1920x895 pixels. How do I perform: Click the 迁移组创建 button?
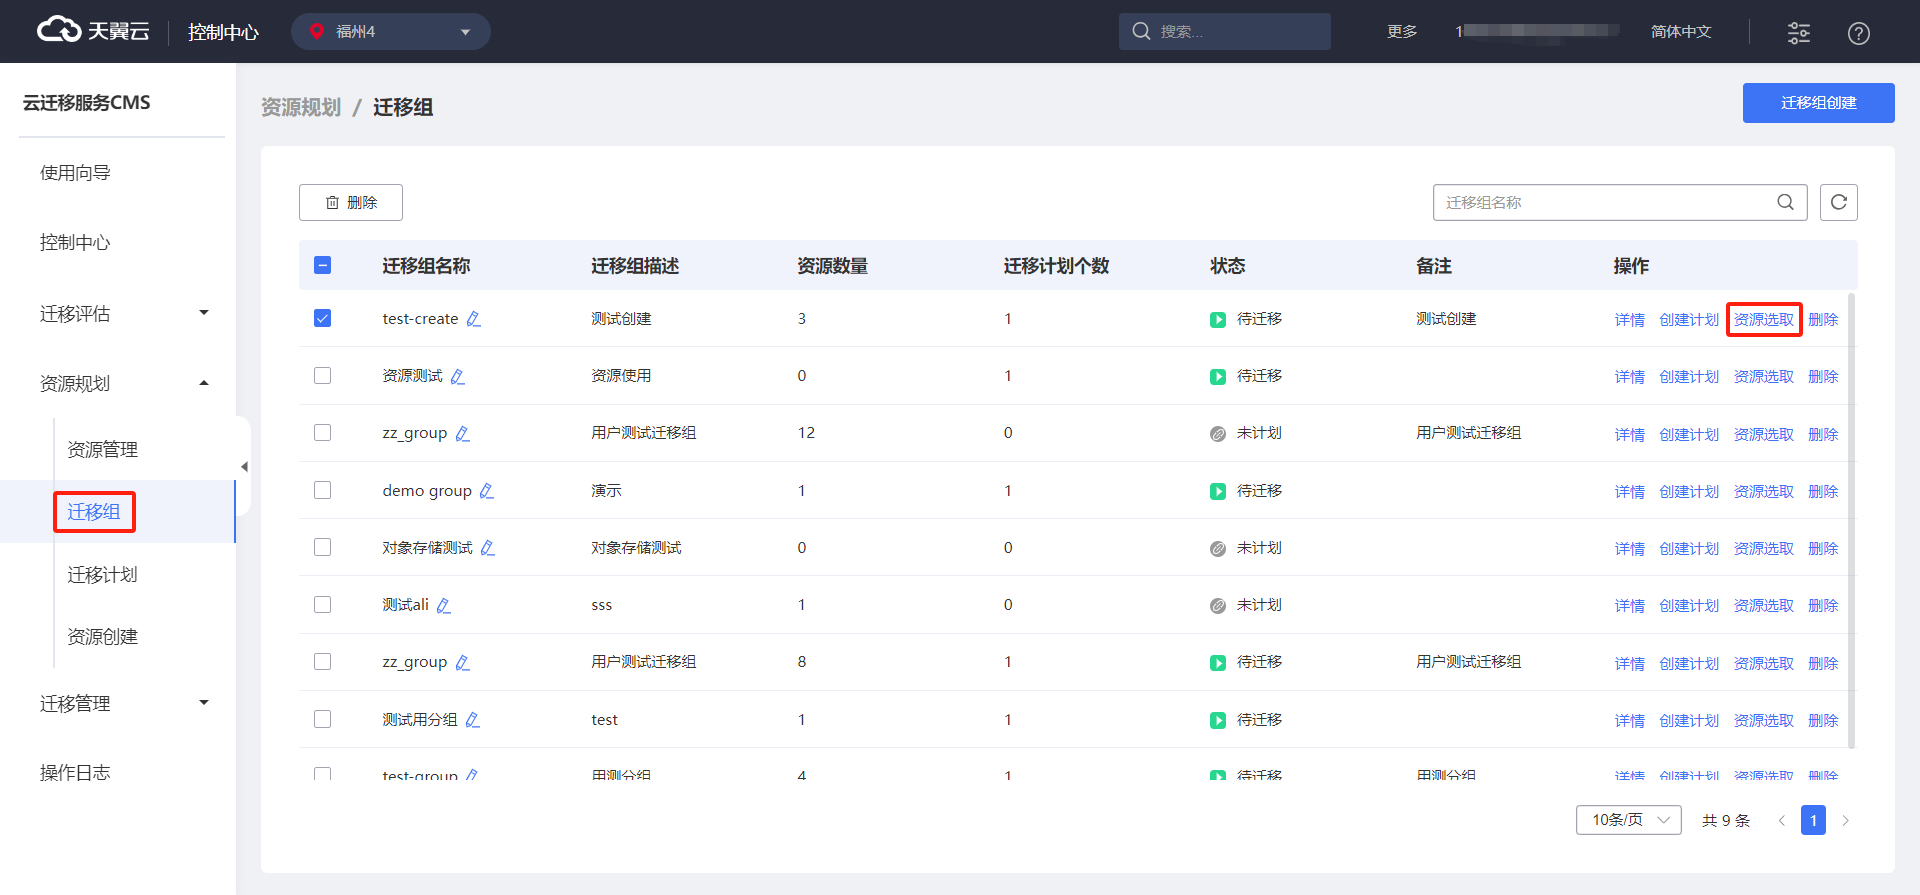point(1818,103)
